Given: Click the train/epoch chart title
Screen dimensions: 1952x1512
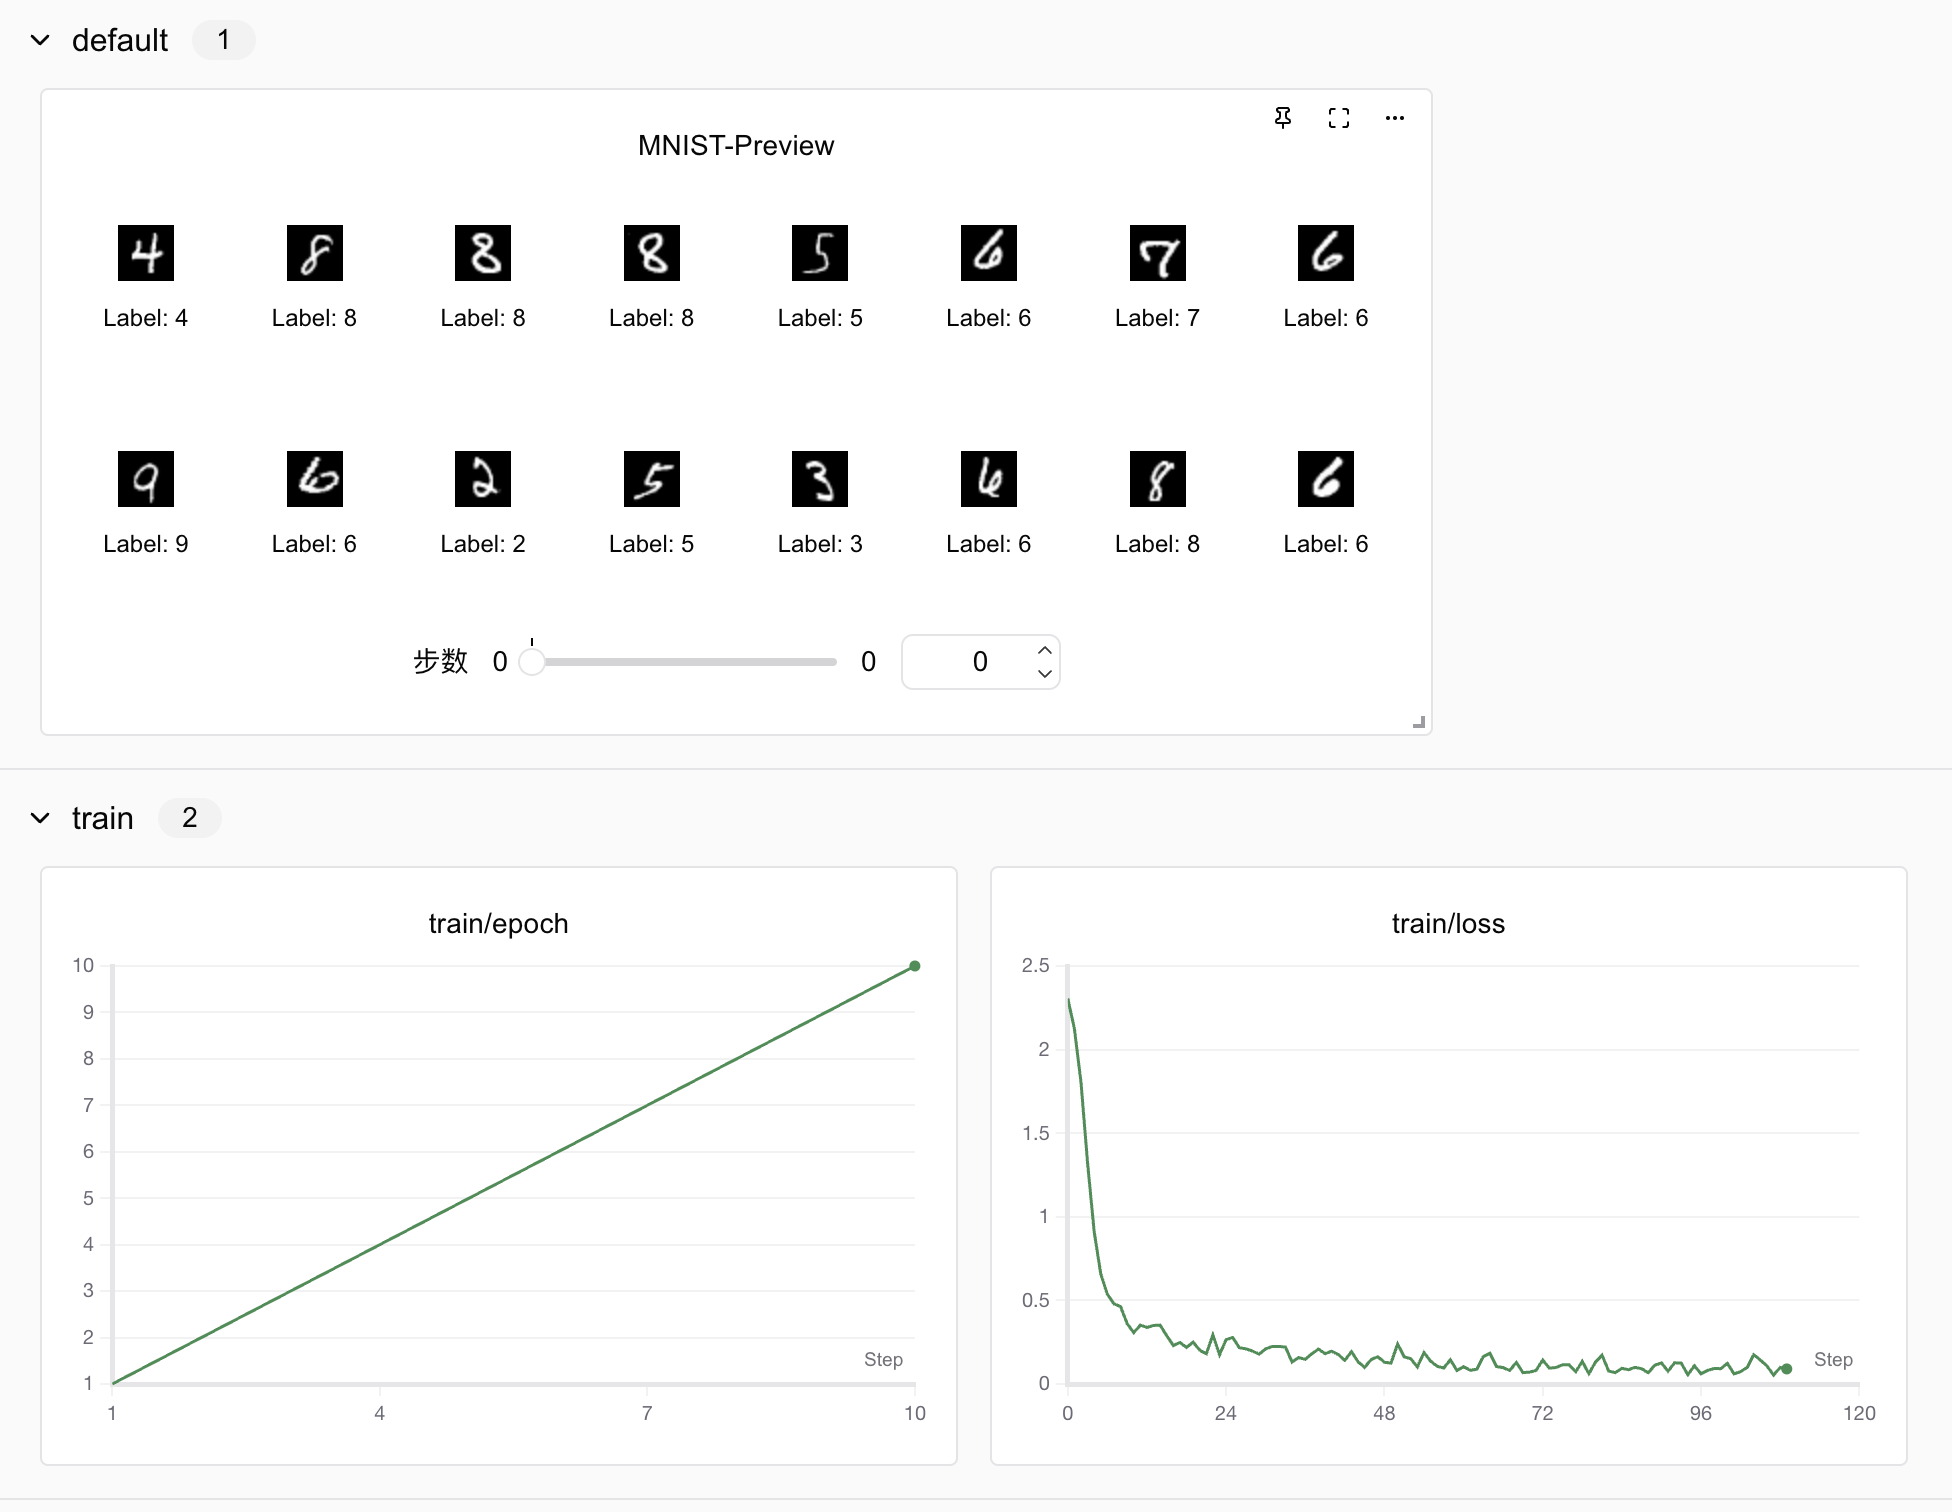Looking at the screenshot, I should [x=498, y=923].
